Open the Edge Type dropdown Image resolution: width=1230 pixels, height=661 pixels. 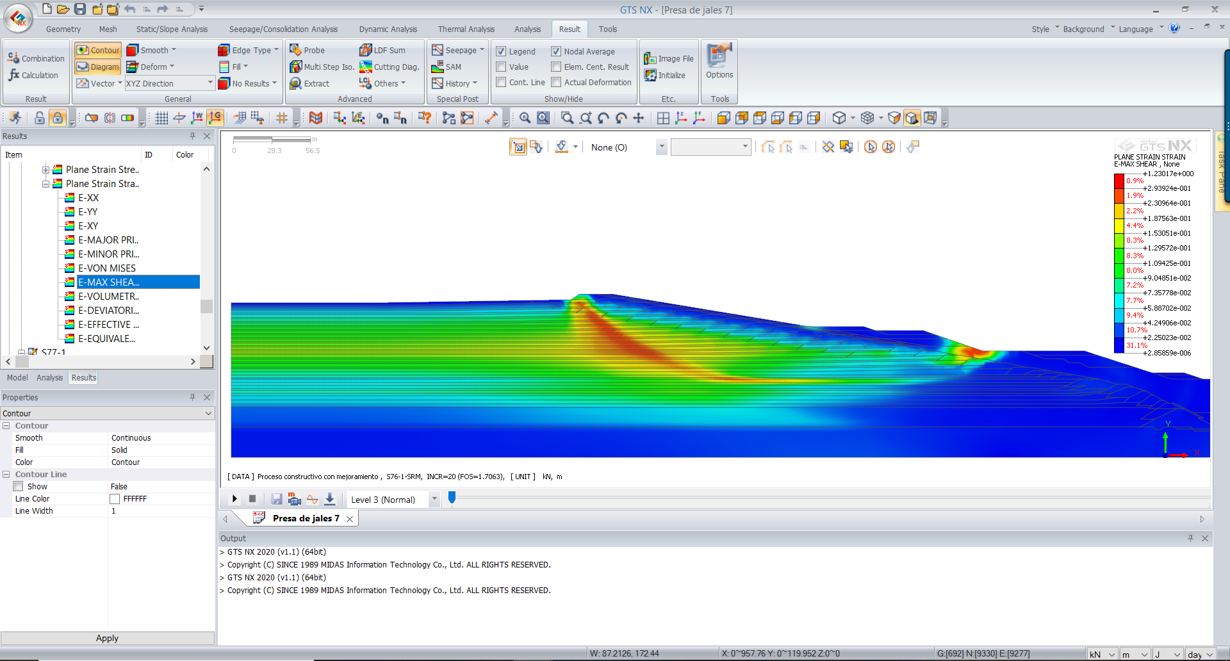click(x=248, y=50)
